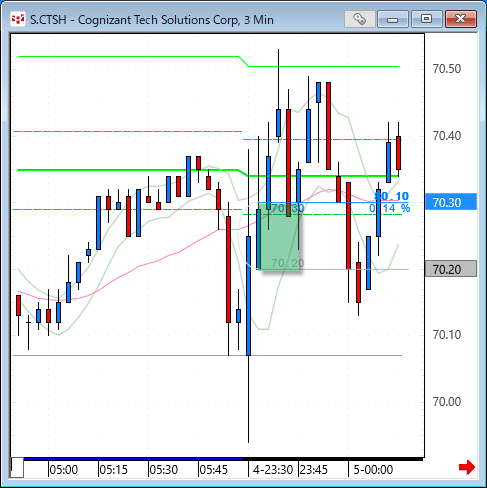Click the 70.20 label inside green rectangle

[288, 263]
